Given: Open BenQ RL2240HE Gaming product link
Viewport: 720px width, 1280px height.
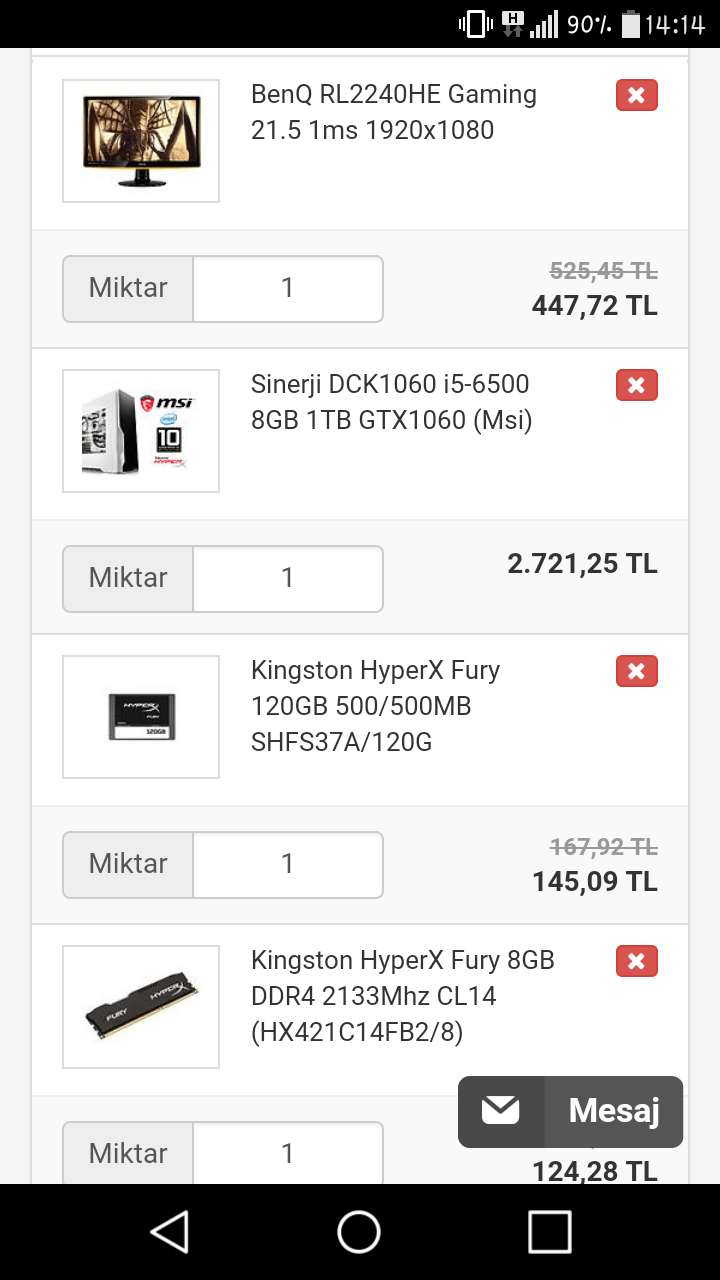Looking at the screenshot, I should [x=394, y=112].
